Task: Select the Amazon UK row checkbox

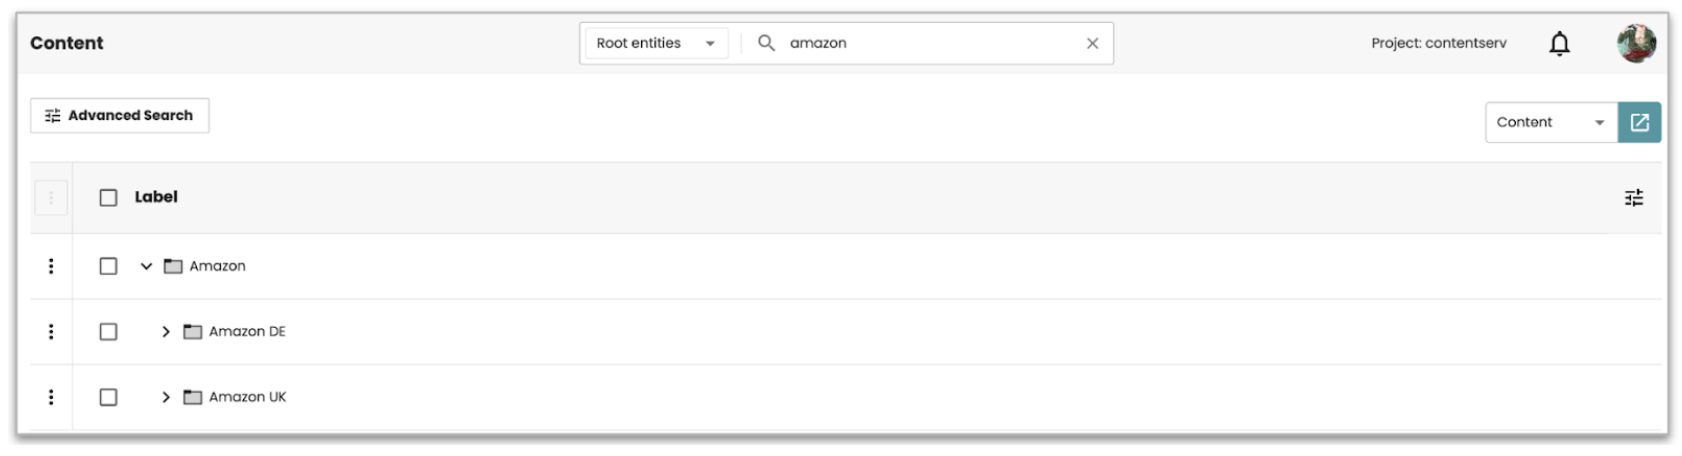Action: pos(108,397)
